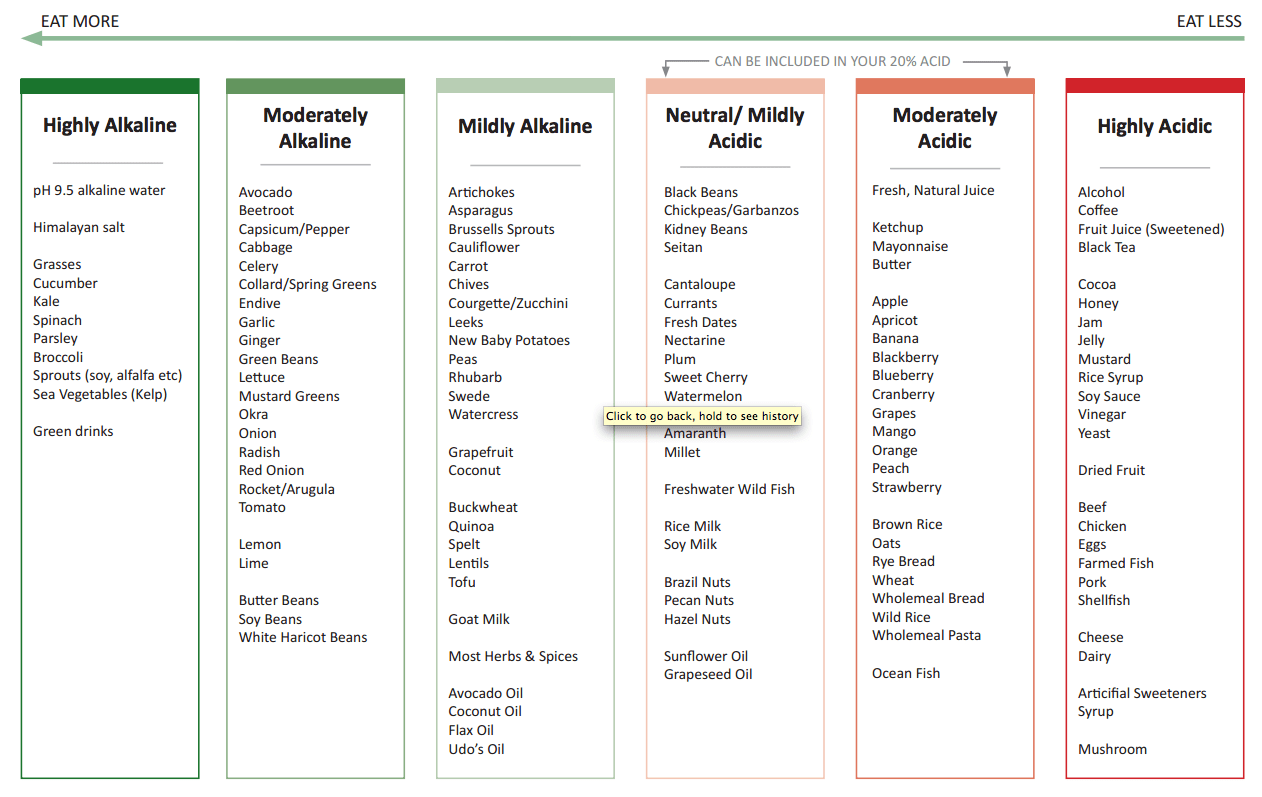Click 'Wholemeal Pasta' in Moderately Acidic list
1262x797 pixels.
click(926, 635)
